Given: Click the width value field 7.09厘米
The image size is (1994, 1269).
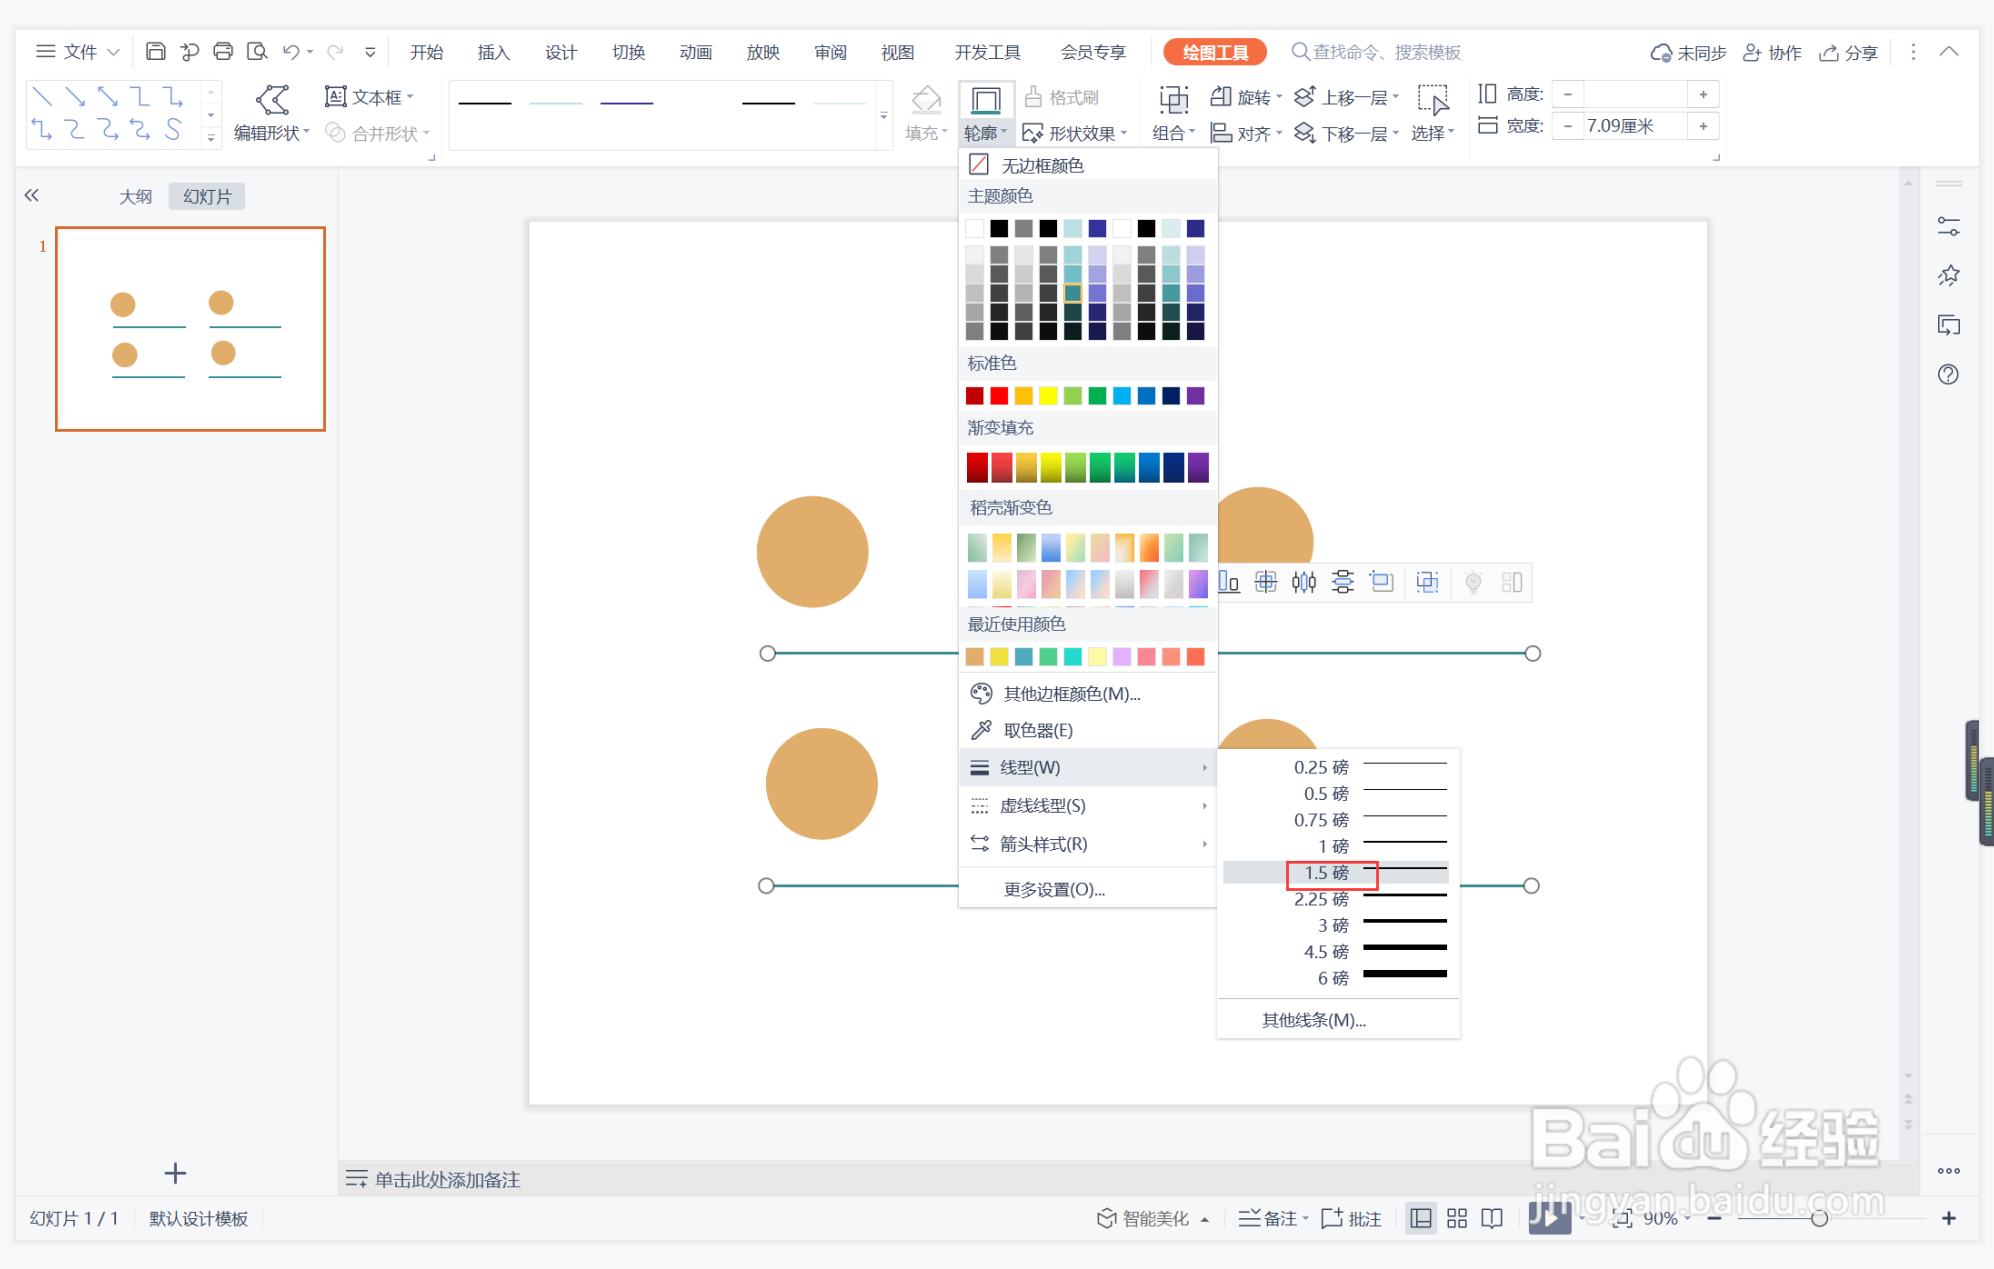Looking at the screenshot, I should 1633,126.
